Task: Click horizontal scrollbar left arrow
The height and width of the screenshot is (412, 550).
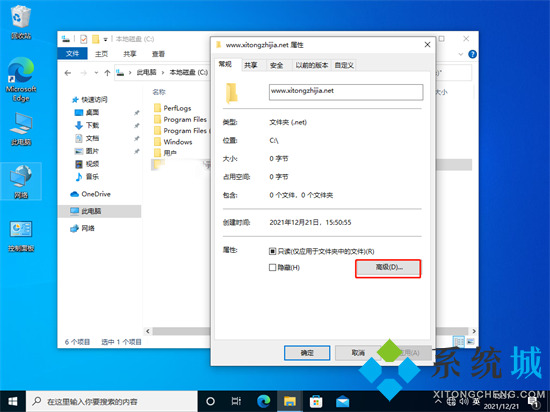Action: (x=148, y=331)
